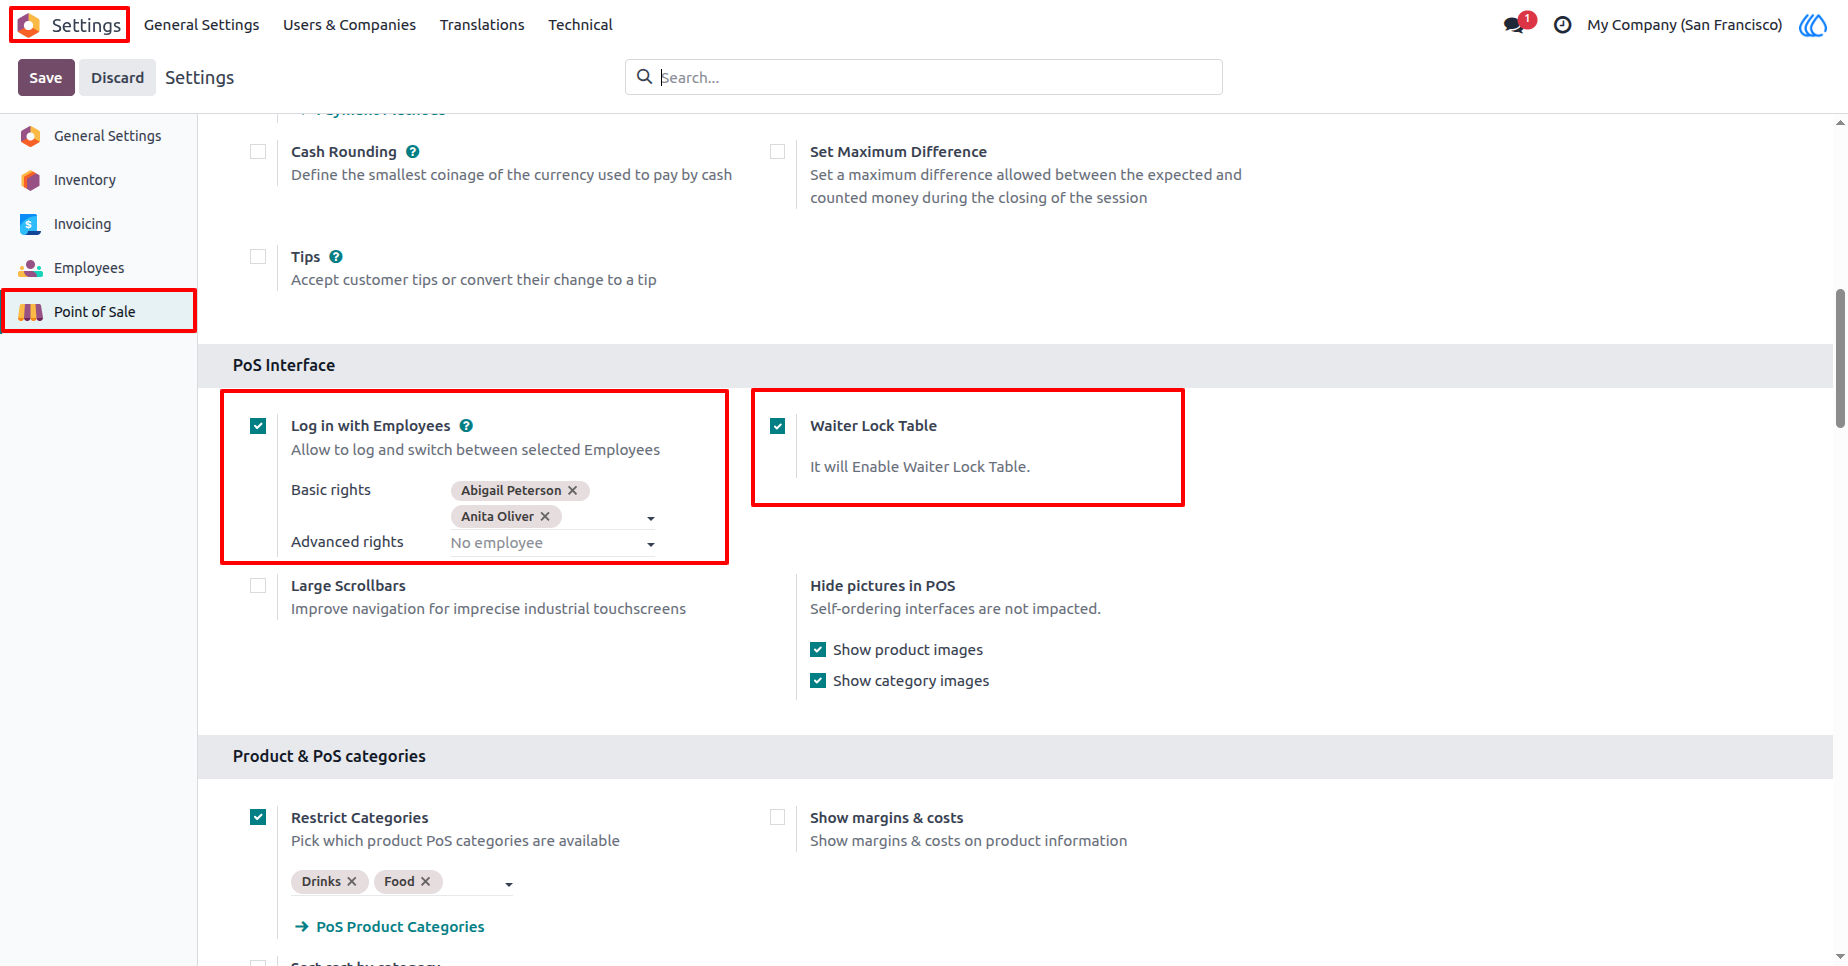Click the Invoicing sidebar icon
This screenshot has height=966, width=1848.
(x=31, y=224)
